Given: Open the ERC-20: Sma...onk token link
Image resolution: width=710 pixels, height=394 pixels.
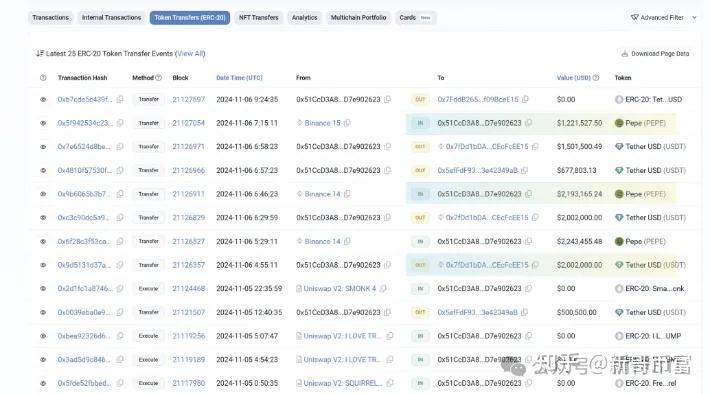Looking at the screenshot, I should click(x=655, y=288).
